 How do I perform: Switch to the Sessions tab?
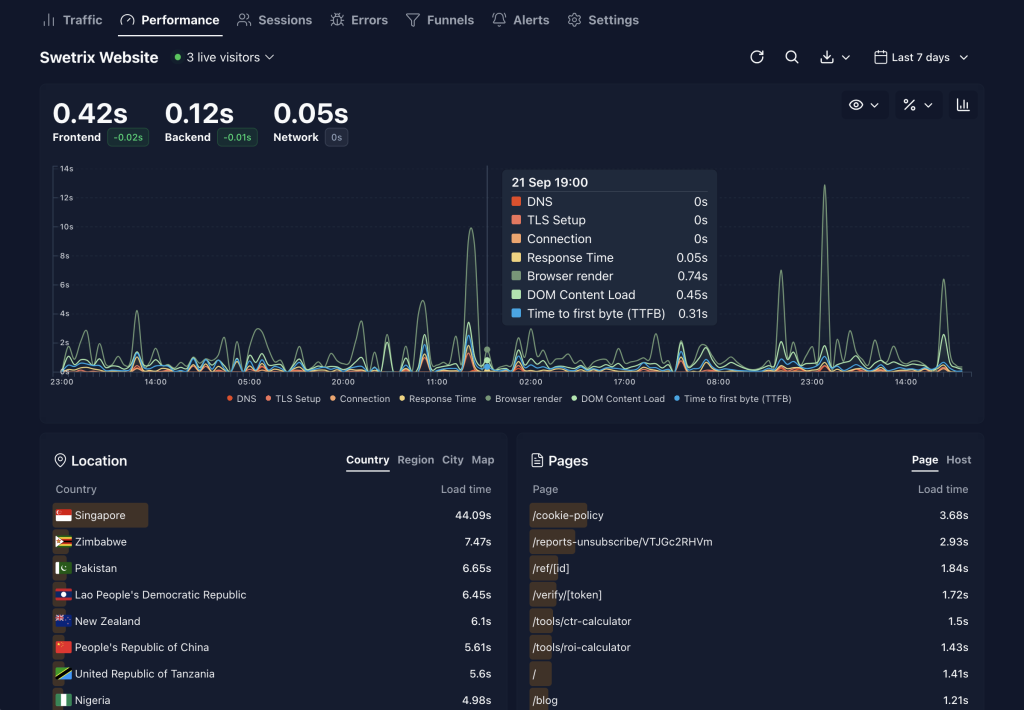[x=274, y=20]
